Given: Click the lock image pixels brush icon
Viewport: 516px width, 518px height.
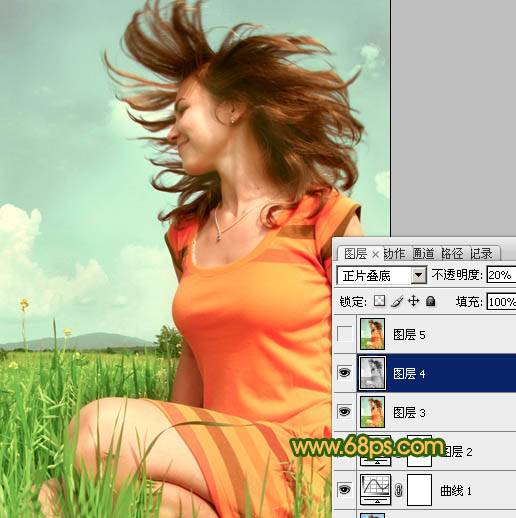Looking at the screenshot, I should coord(397,301).
